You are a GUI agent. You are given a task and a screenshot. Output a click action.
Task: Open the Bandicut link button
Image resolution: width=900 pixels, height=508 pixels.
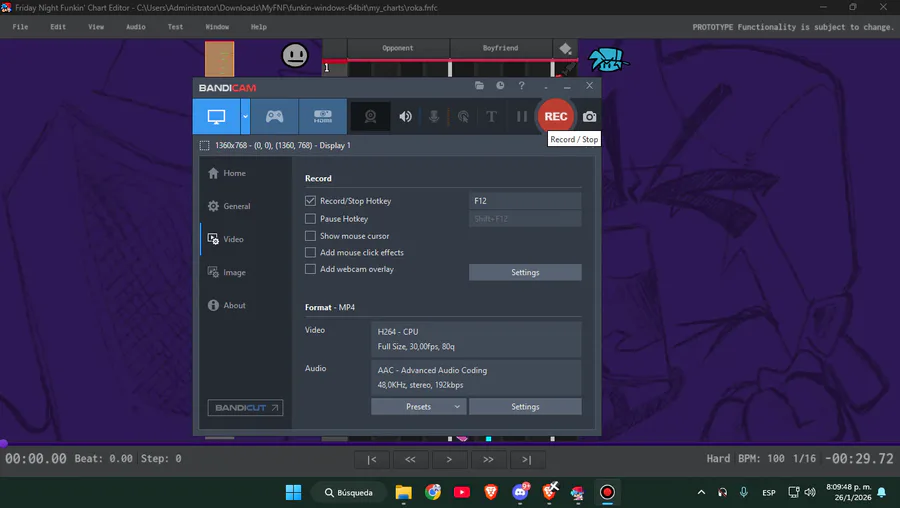coord(245,408)
